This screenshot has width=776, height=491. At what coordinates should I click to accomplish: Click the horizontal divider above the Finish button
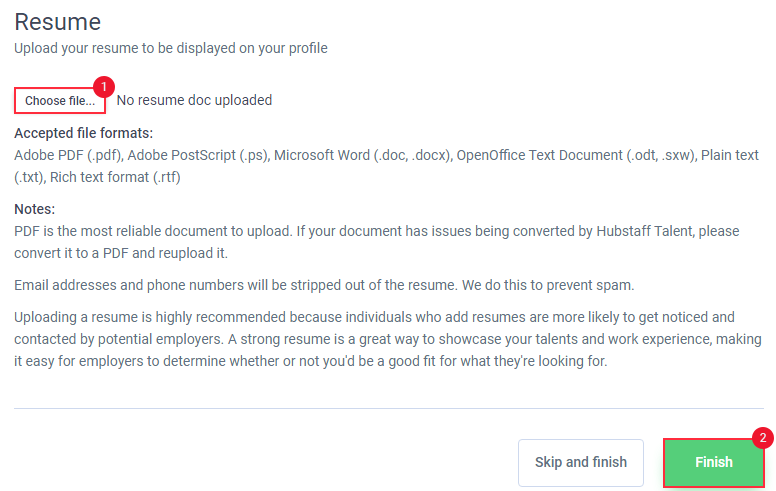tap(388, 408)
